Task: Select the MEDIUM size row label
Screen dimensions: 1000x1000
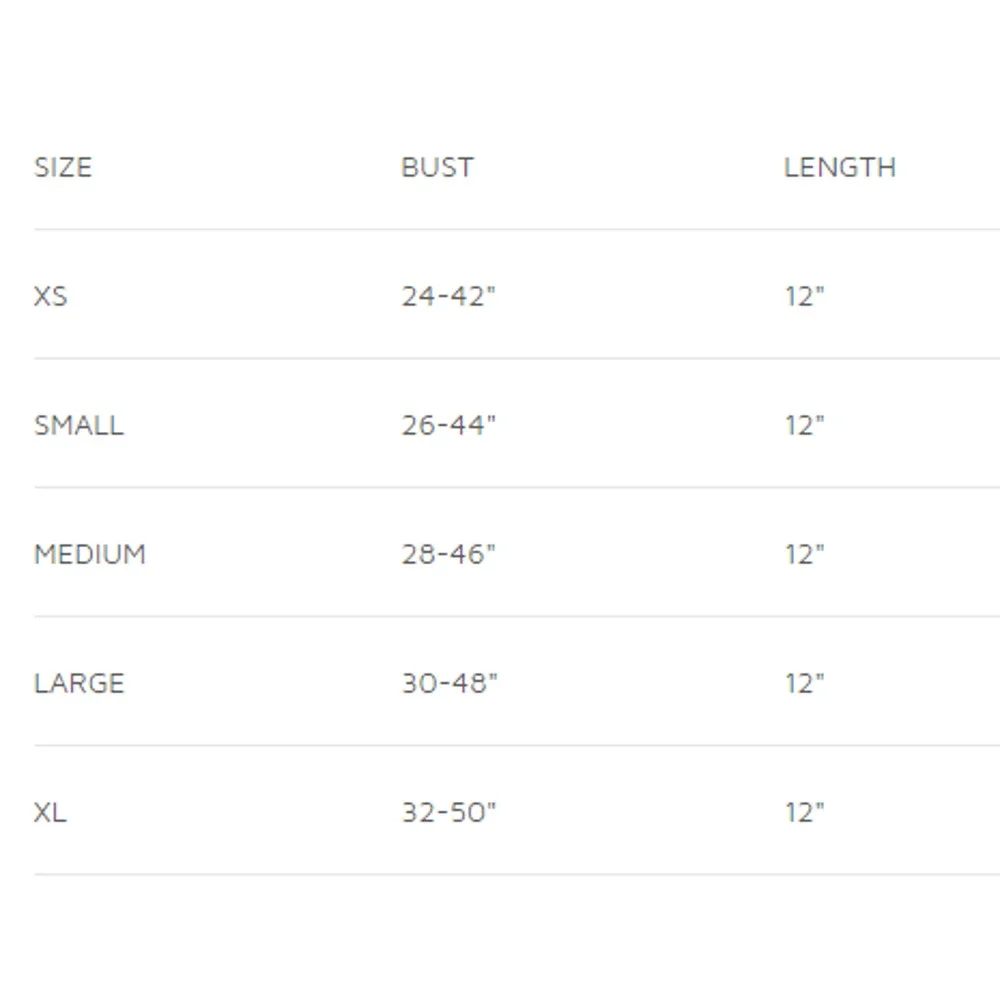Action: [x=90, y=554]
